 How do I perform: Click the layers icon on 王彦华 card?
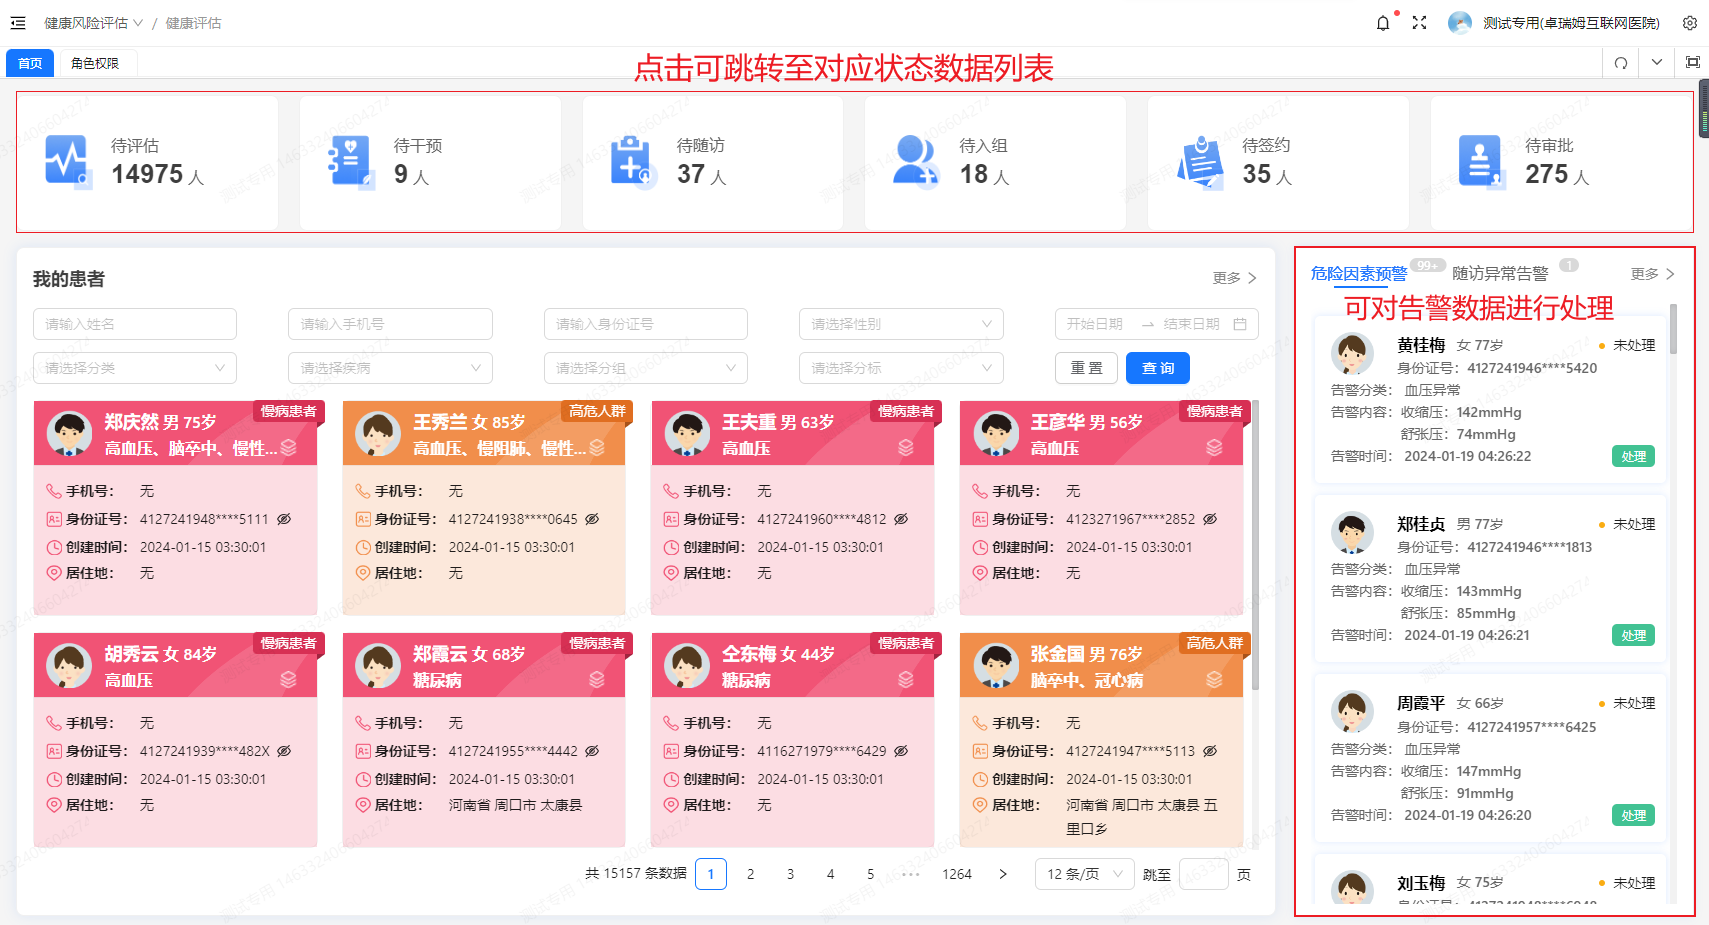(1214, 448)
